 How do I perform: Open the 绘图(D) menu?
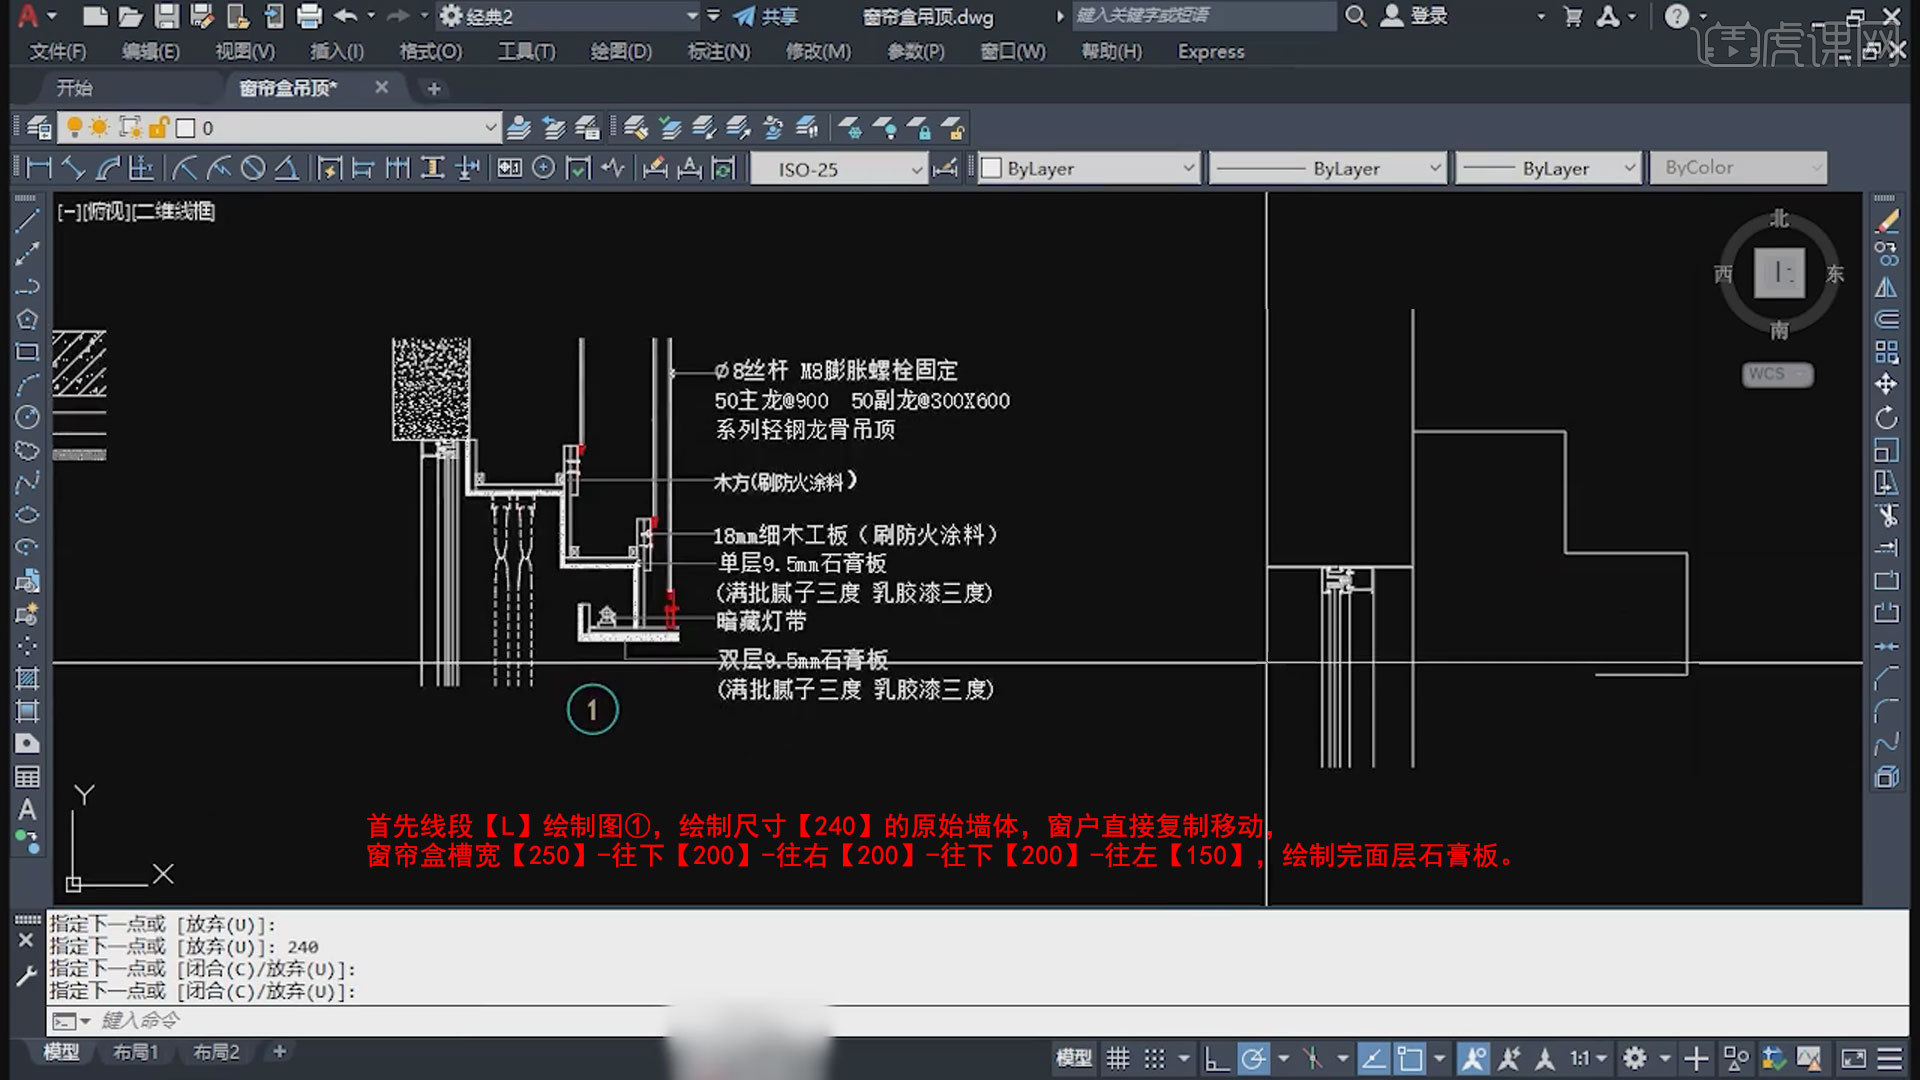click(x=621, y=51)
